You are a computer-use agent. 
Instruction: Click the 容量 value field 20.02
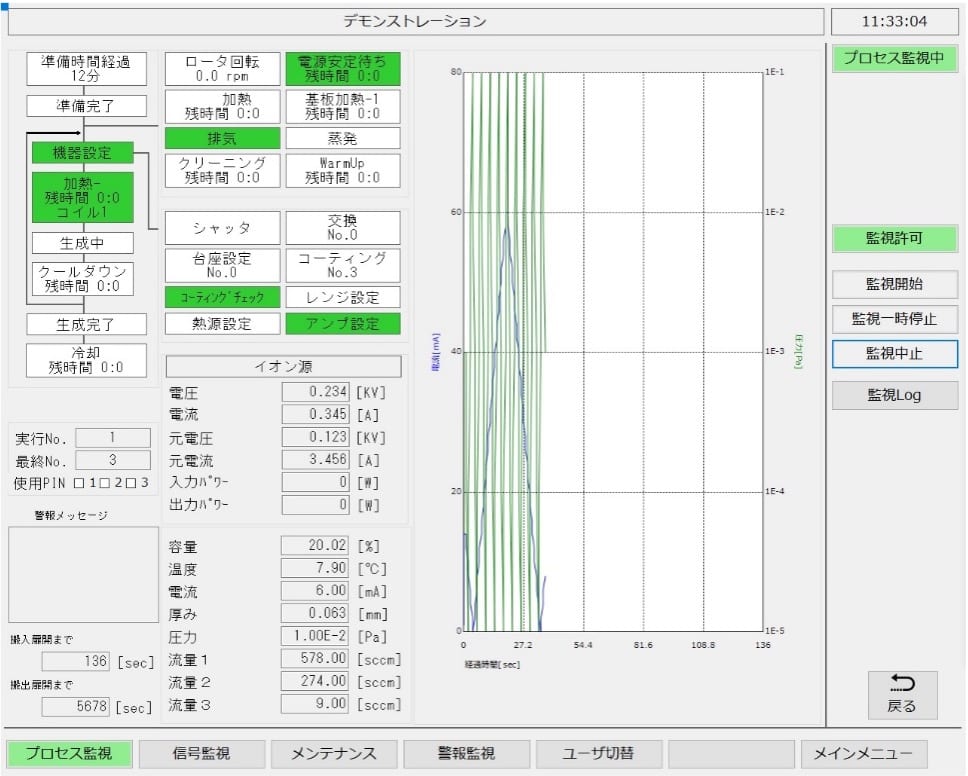pyautogui.click(x=315, y=546)
